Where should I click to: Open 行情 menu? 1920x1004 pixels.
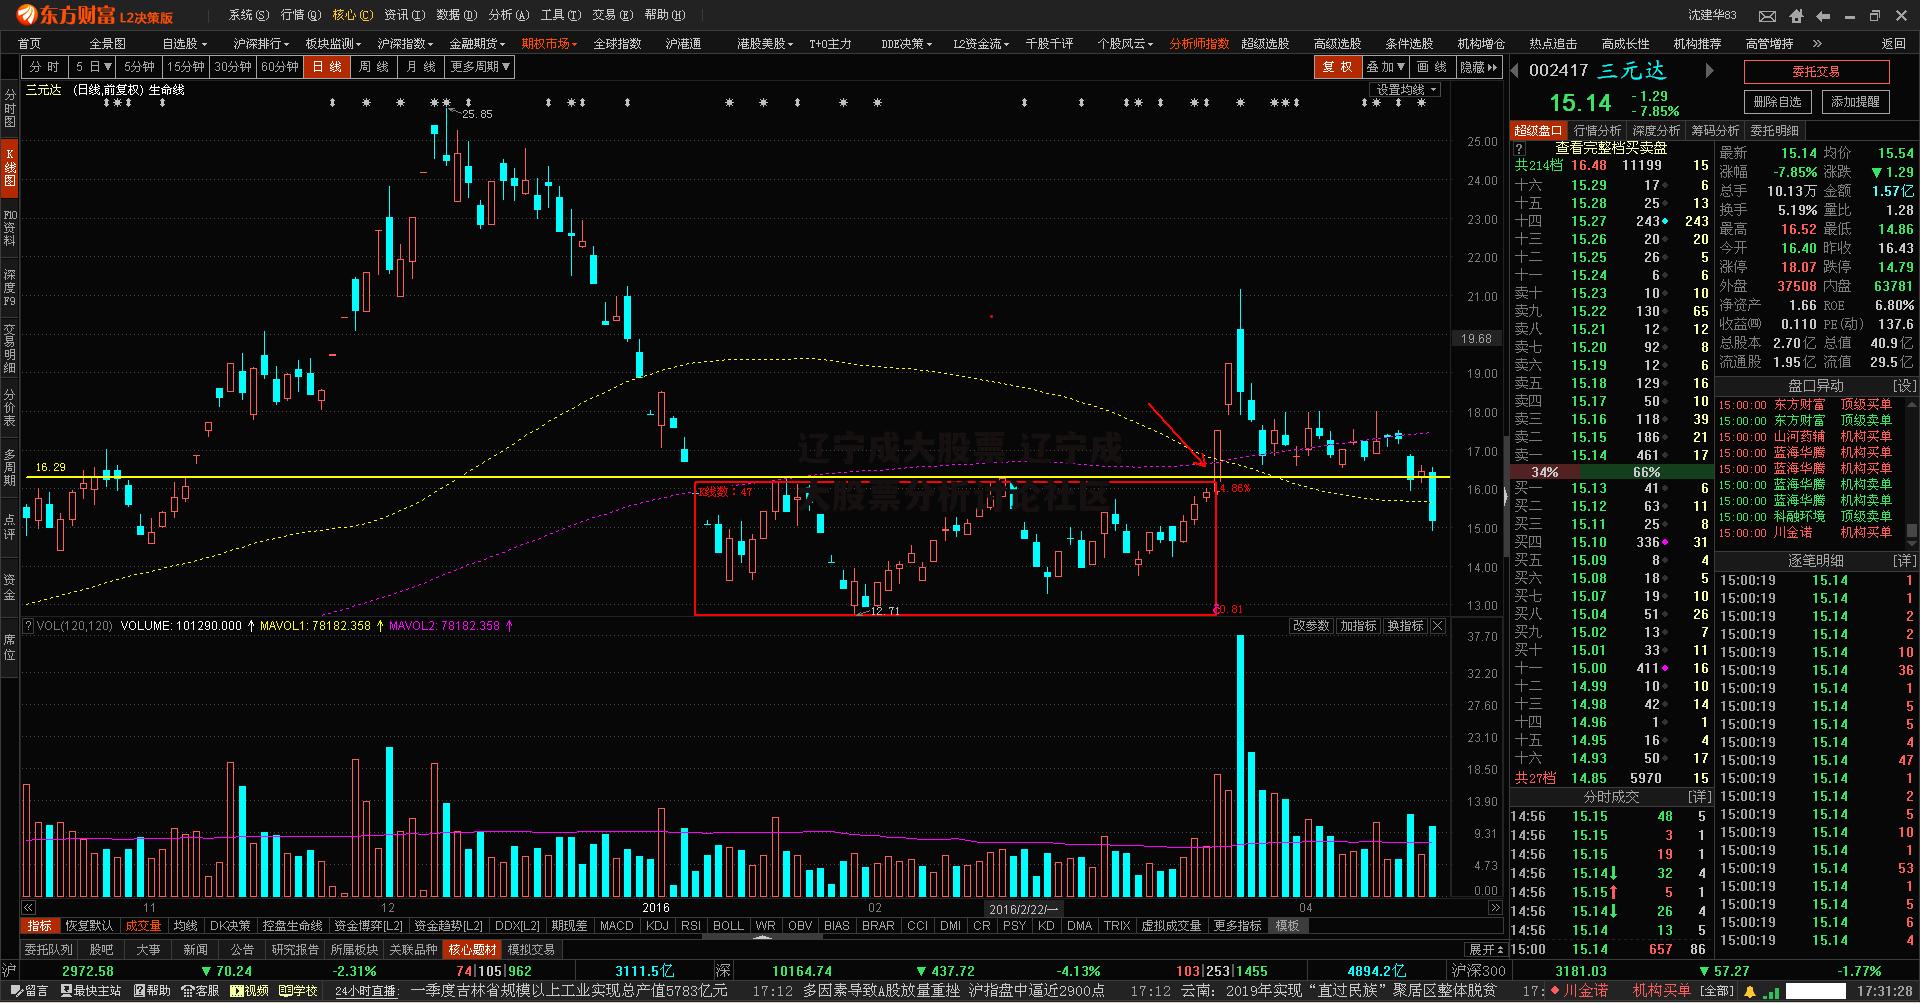[x=300, y=15]
